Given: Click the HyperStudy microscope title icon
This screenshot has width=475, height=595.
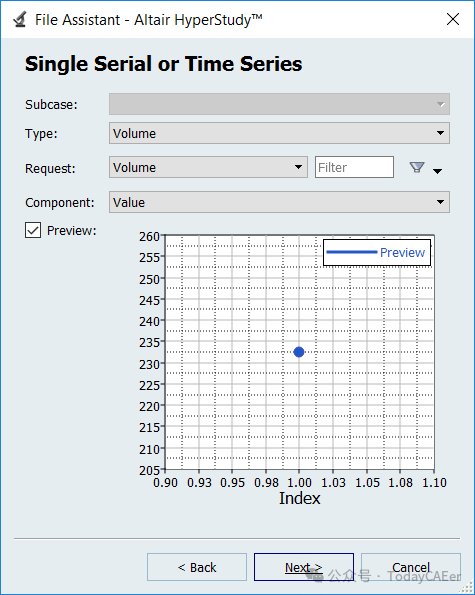Looking at the screenshot, I should [20, 19].
